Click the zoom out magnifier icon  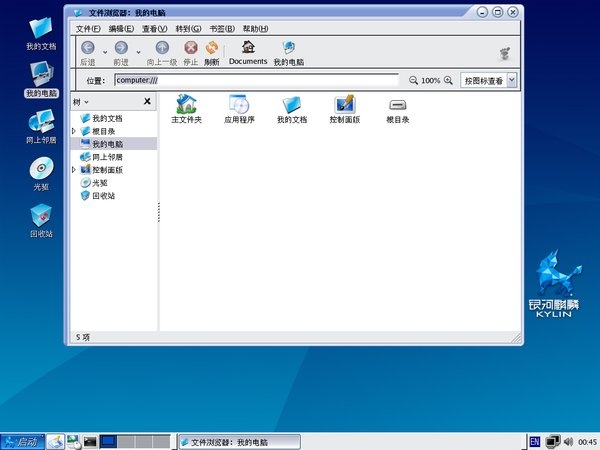[x=413, y=80]
